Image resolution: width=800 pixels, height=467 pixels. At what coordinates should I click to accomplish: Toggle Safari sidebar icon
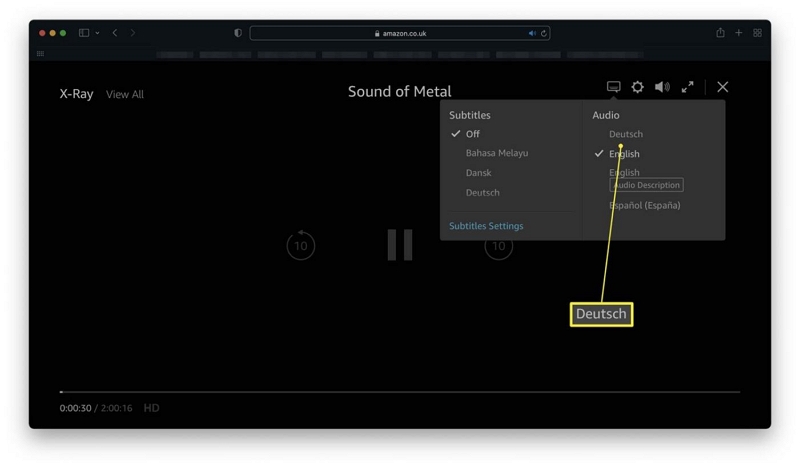coord(84,33)
